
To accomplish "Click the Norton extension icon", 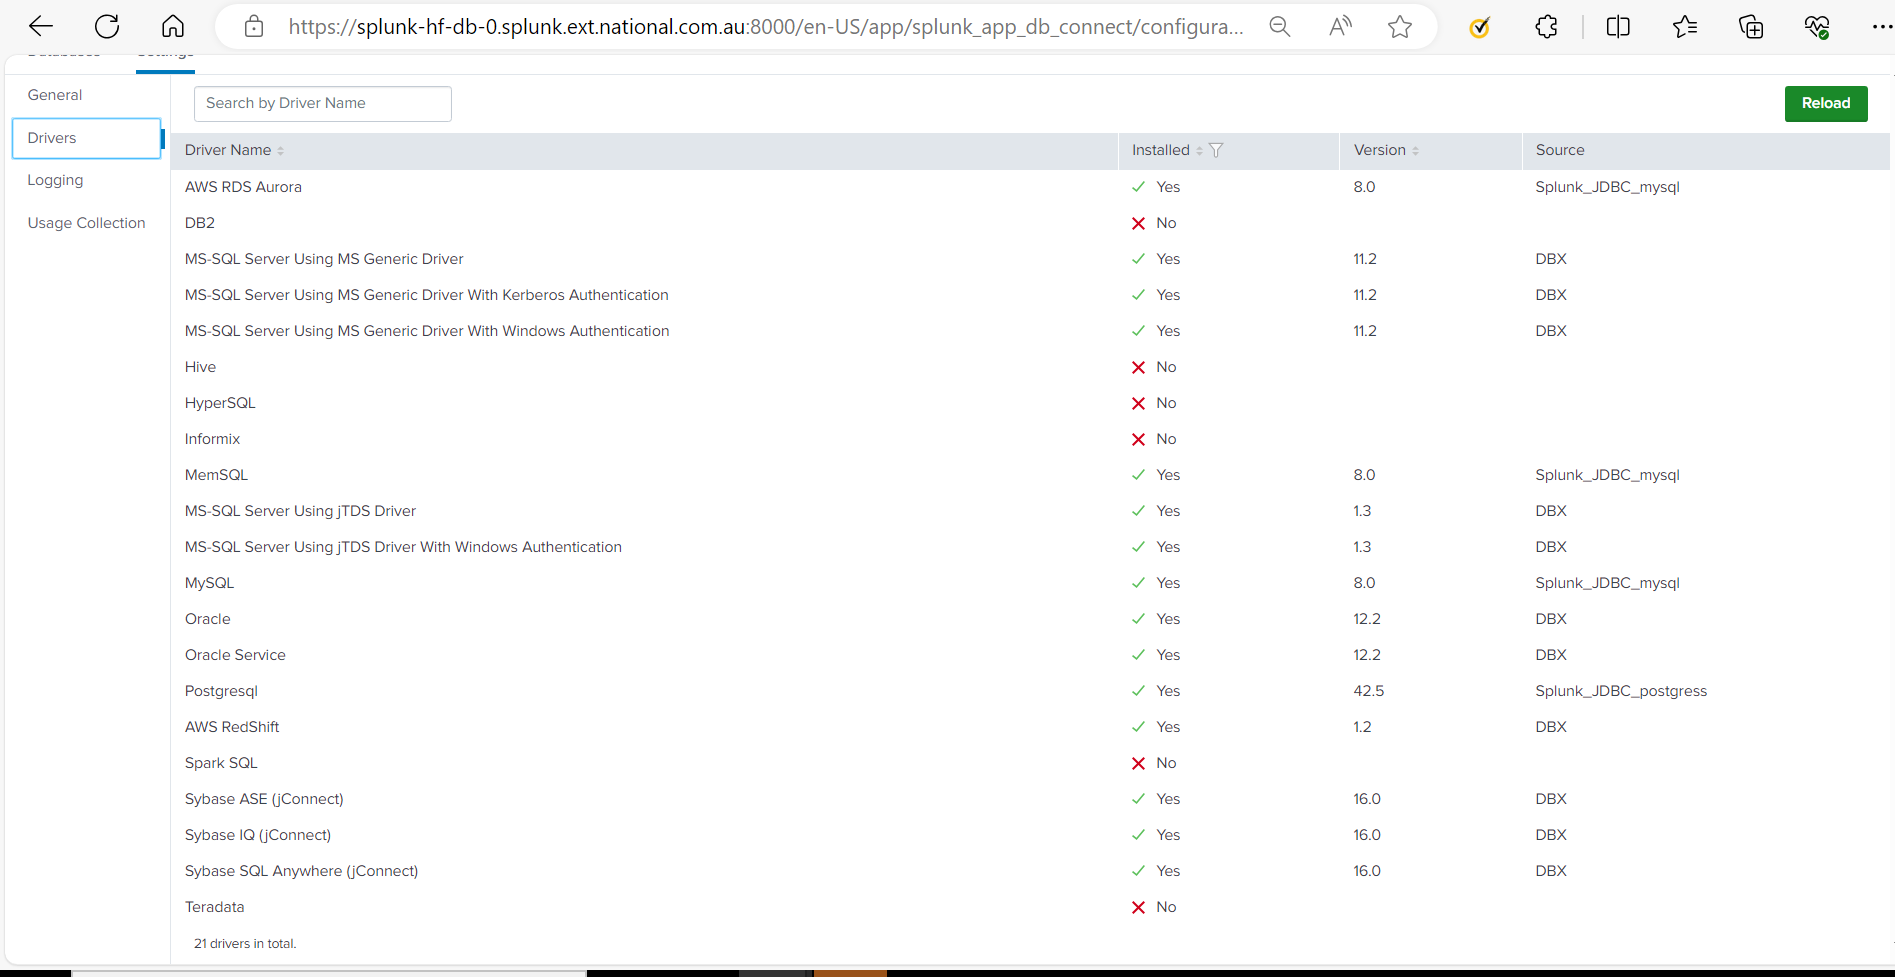I will (x=1480, y=28).
